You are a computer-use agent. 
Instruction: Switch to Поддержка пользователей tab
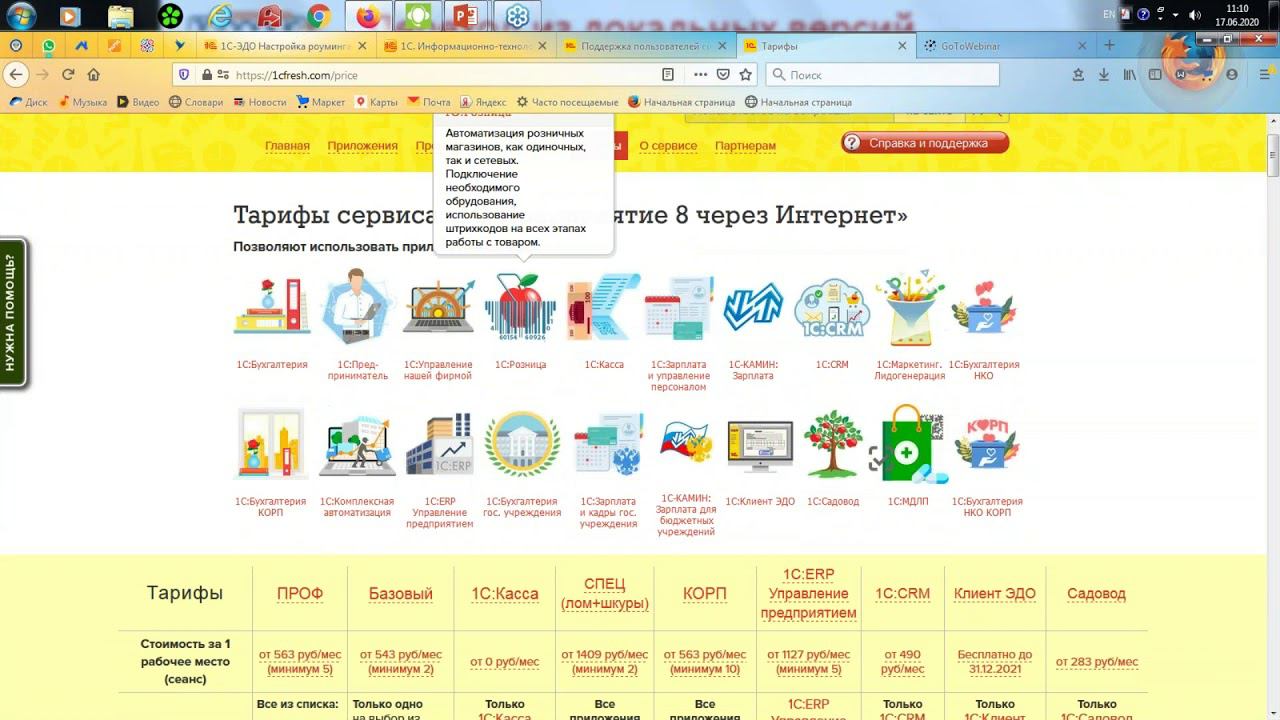point(646,46)
